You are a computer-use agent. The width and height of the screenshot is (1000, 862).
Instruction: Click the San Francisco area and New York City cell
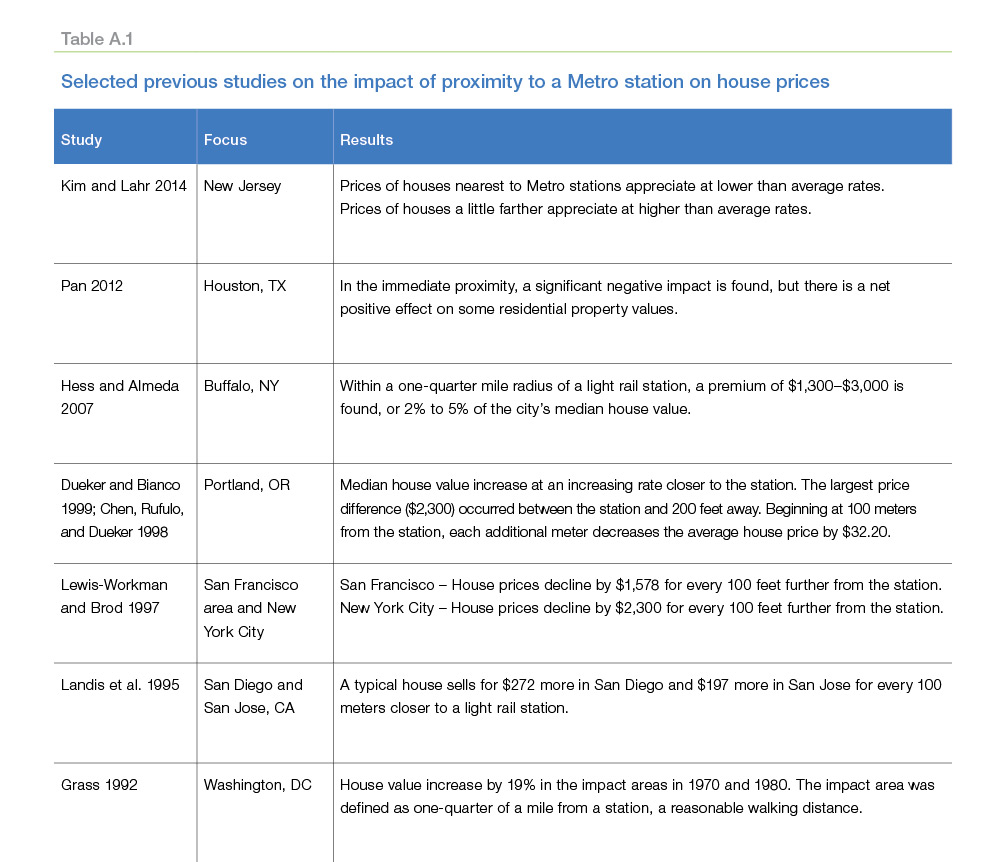pyautogui.click(x=251, y=608)
